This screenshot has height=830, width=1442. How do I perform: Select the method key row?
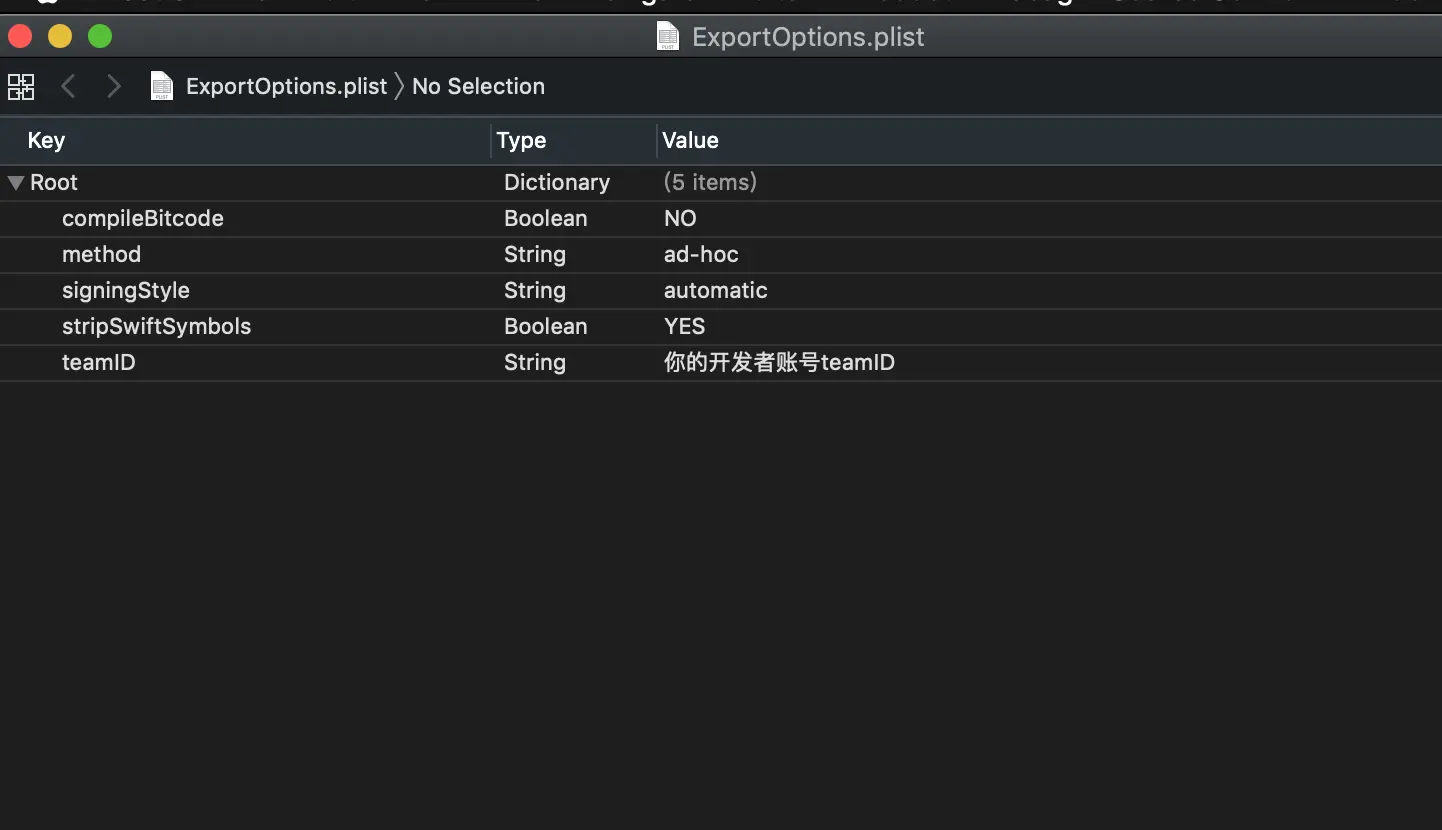pos(721,255)
